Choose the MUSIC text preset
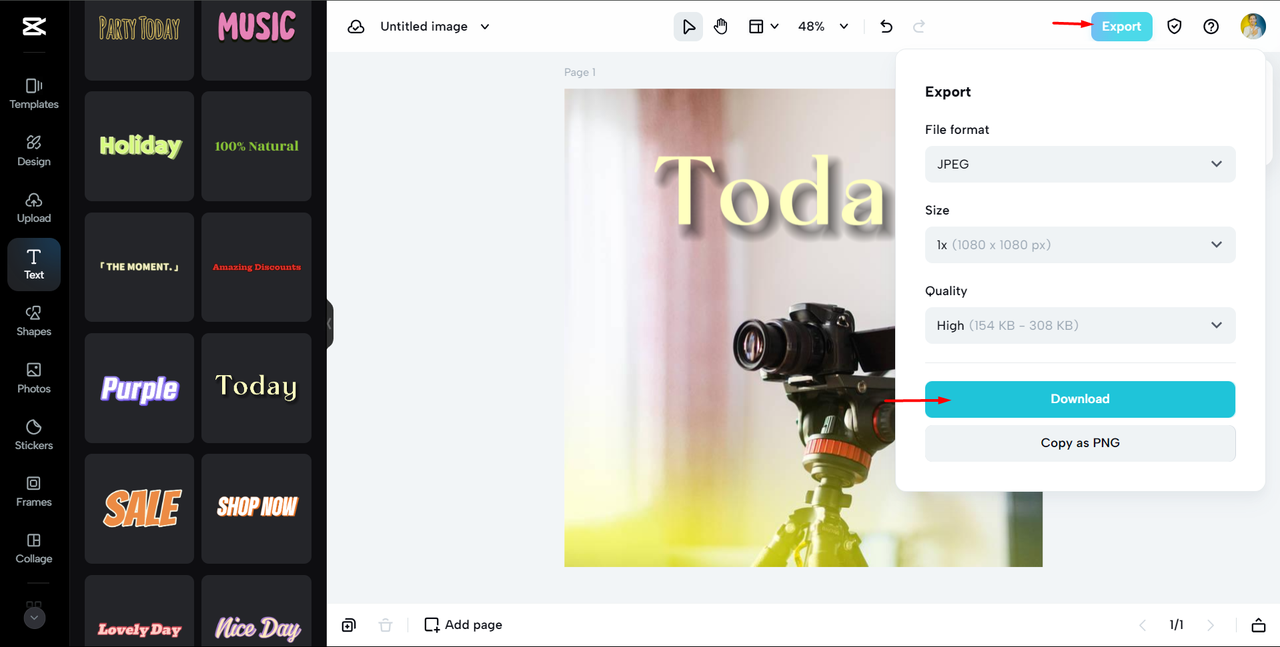The height and width of the screenshot is (647, 1280). click(256, 38)
